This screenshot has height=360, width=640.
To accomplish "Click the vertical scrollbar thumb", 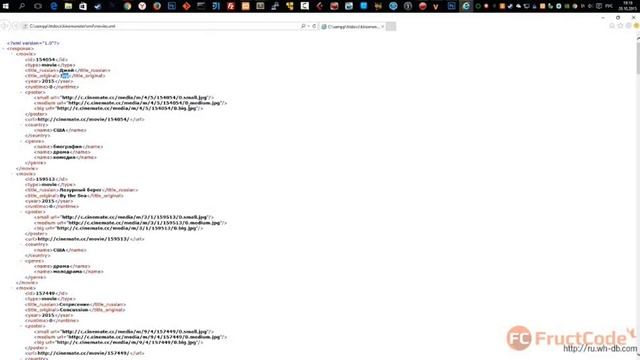I will pyautogui.click(x=637, y=57).
